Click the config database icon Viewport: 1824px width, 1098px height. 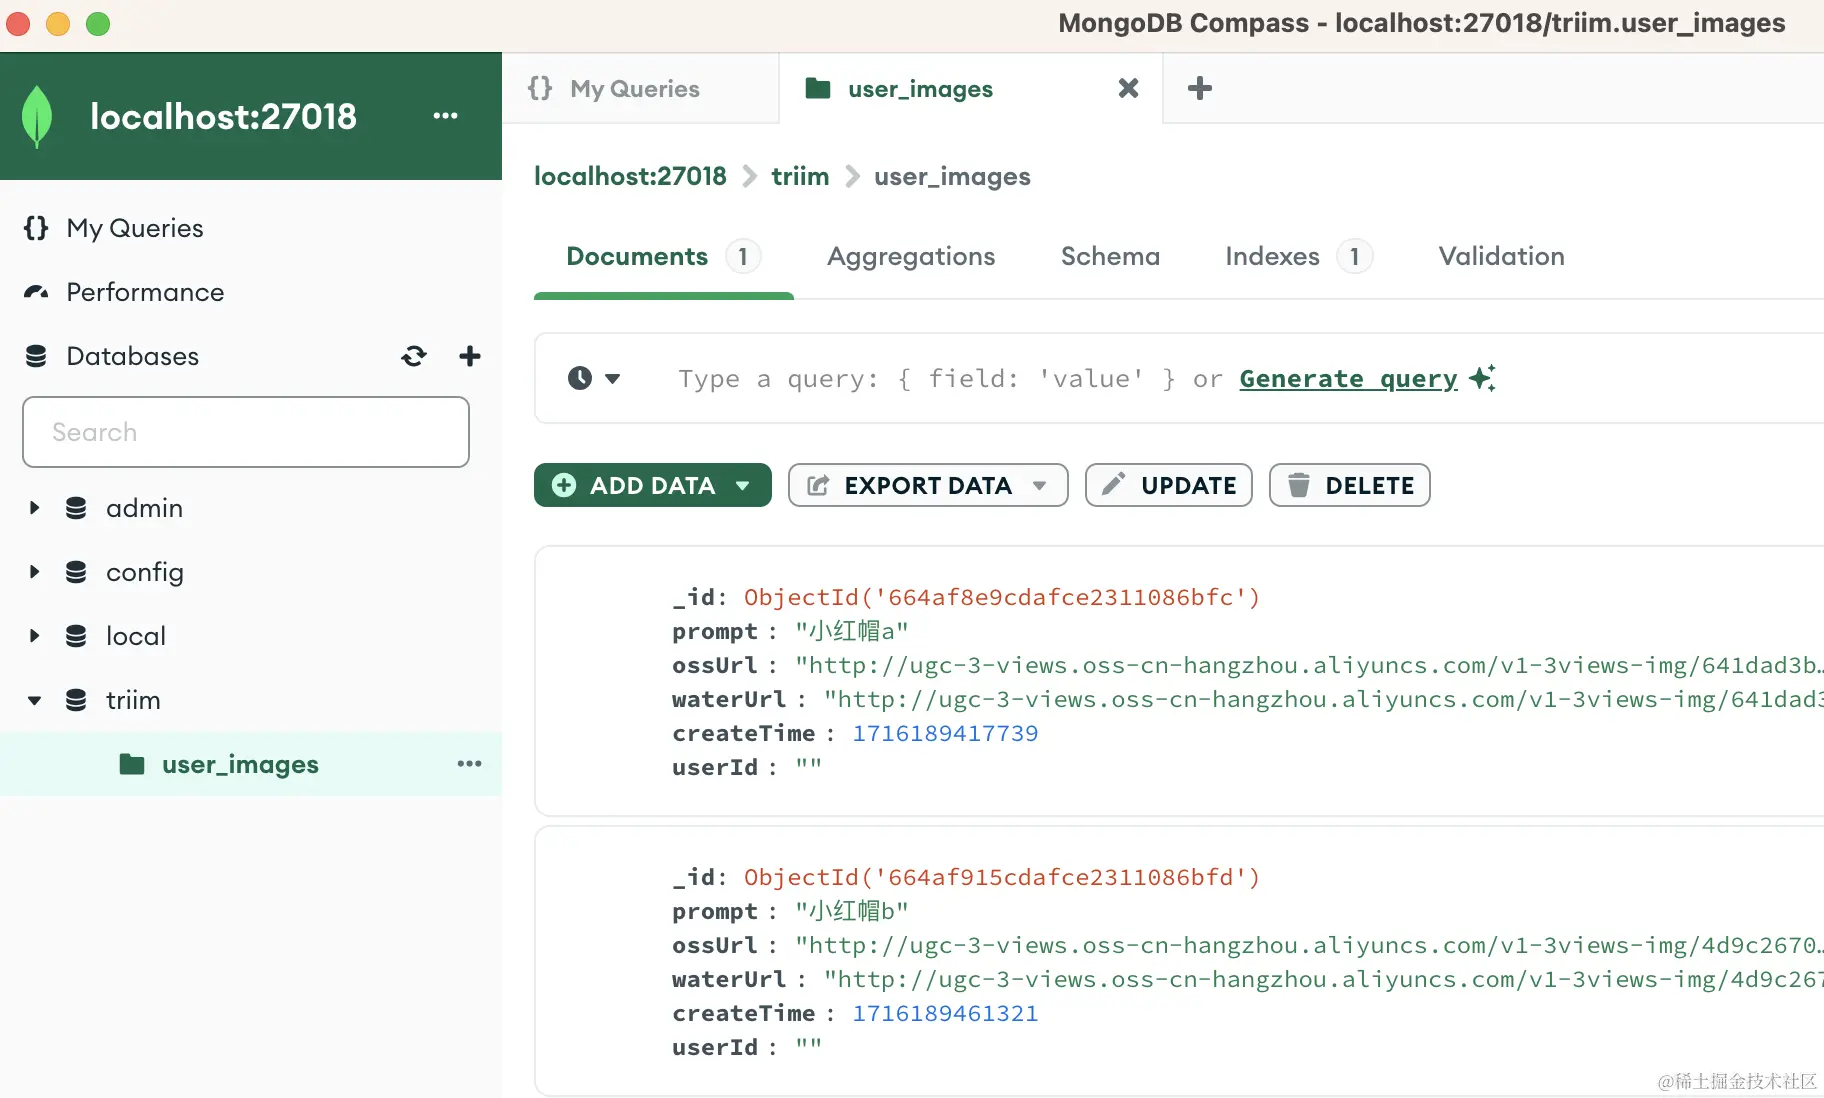pyautogui.click(x=76, y=572)
